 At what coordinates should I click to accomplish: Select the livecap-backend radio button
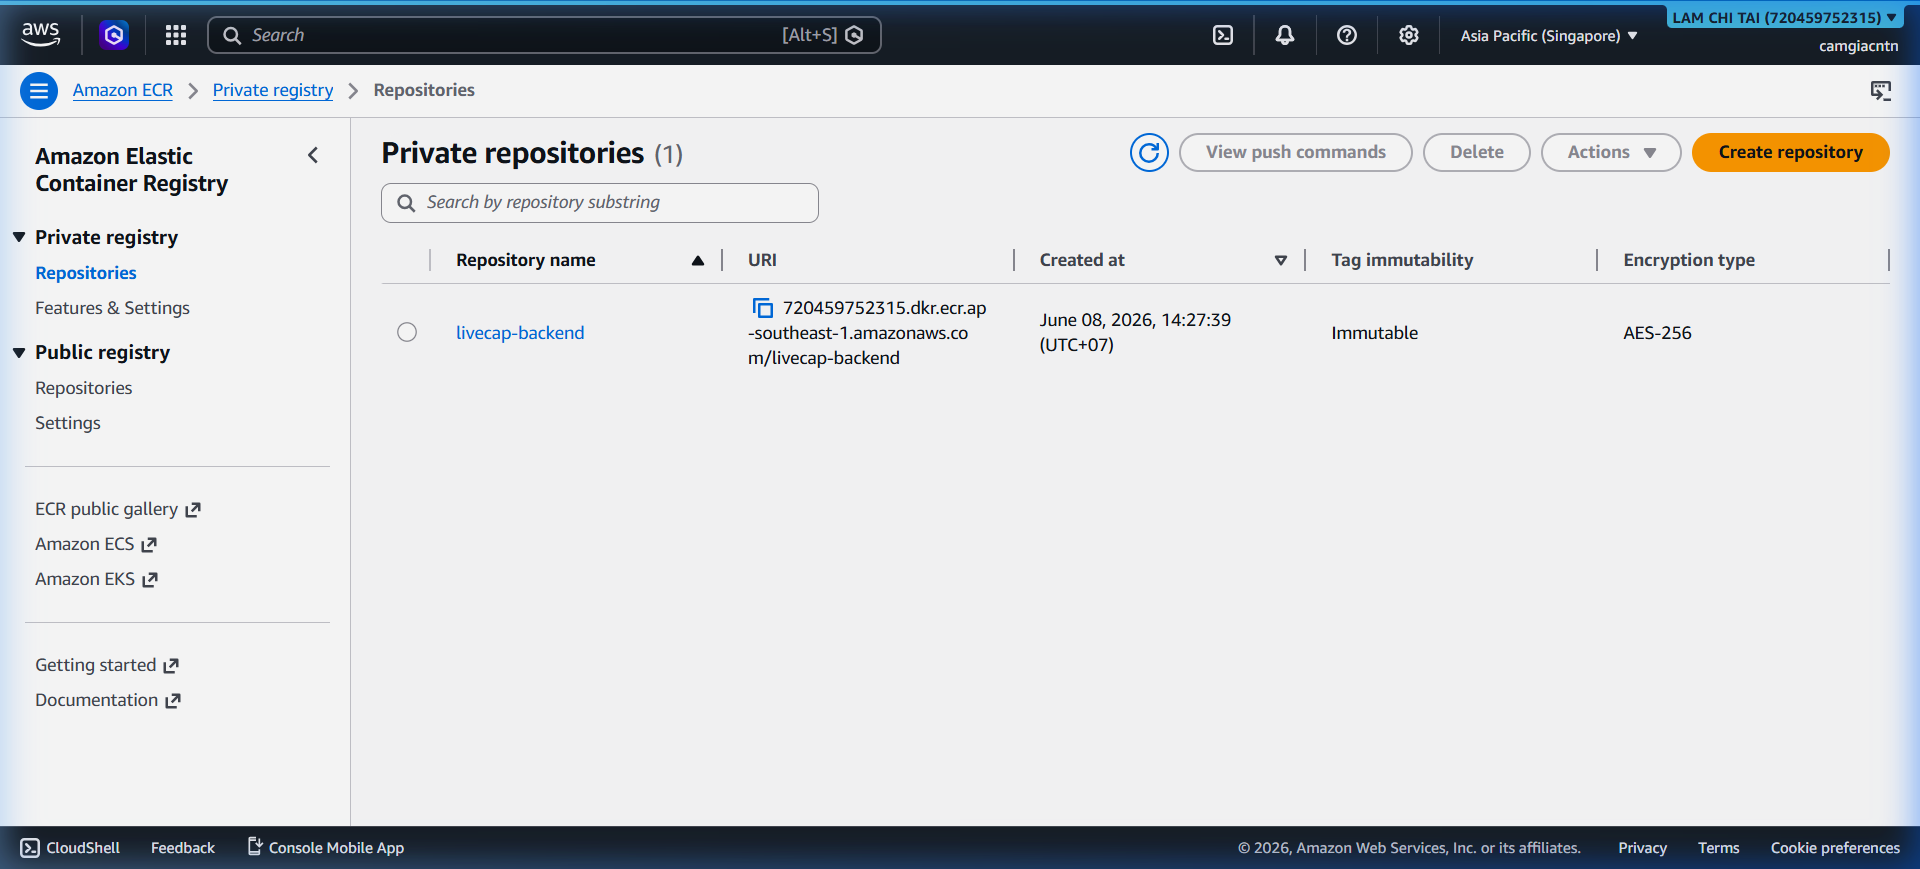pos(407,332)
